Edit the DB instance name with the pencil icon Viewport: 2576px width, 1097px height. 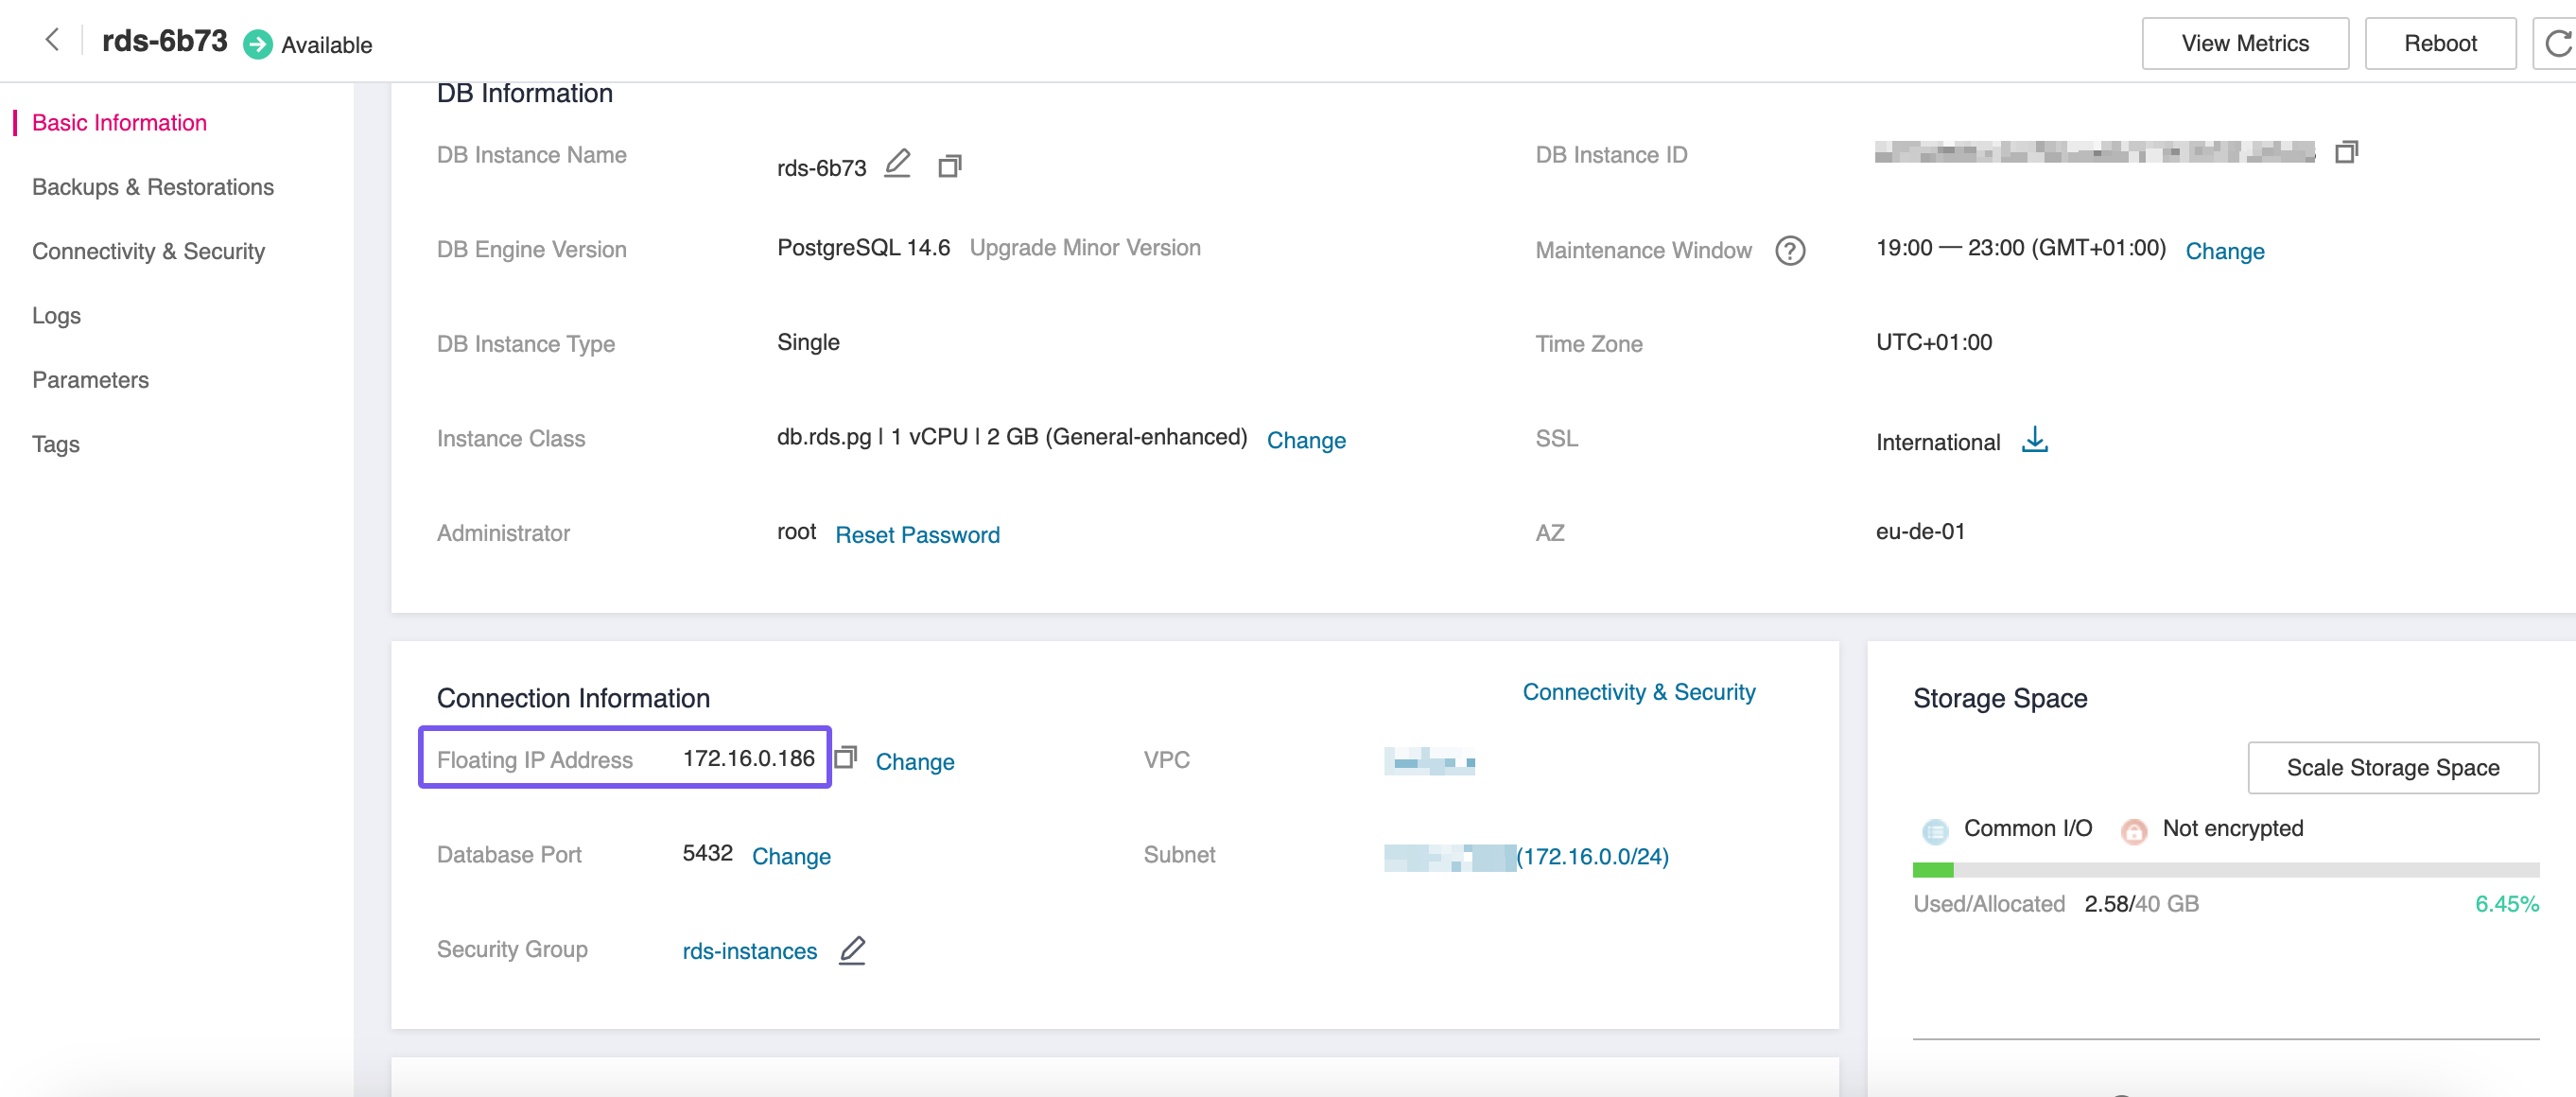[x=897, y=164]
